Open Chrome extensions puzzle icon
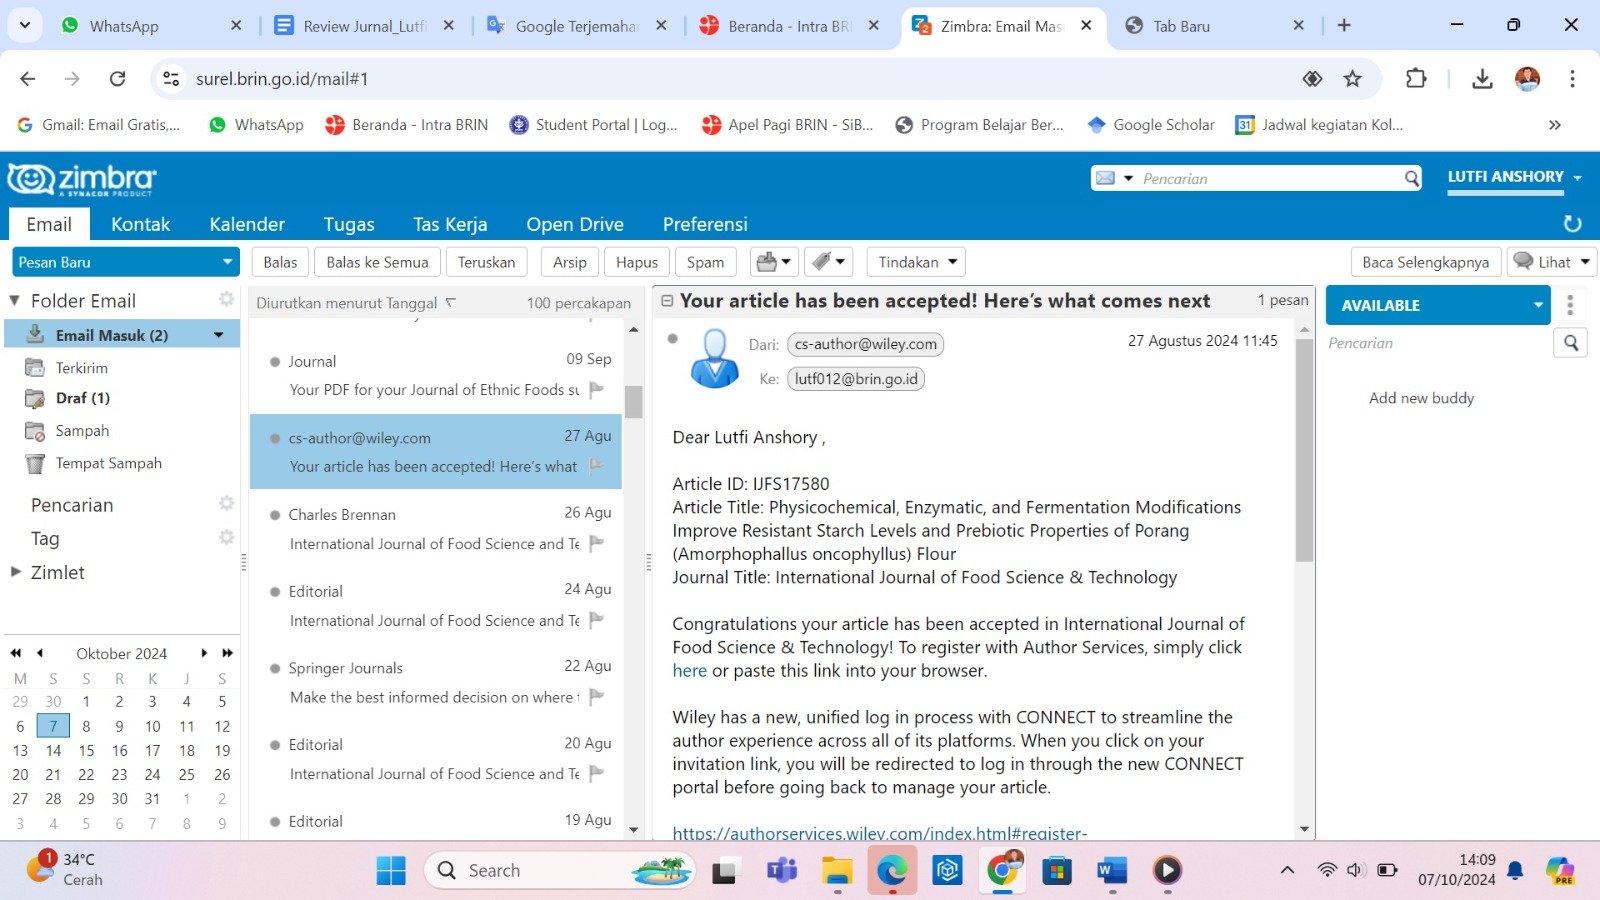 [x=1416, y=78]
